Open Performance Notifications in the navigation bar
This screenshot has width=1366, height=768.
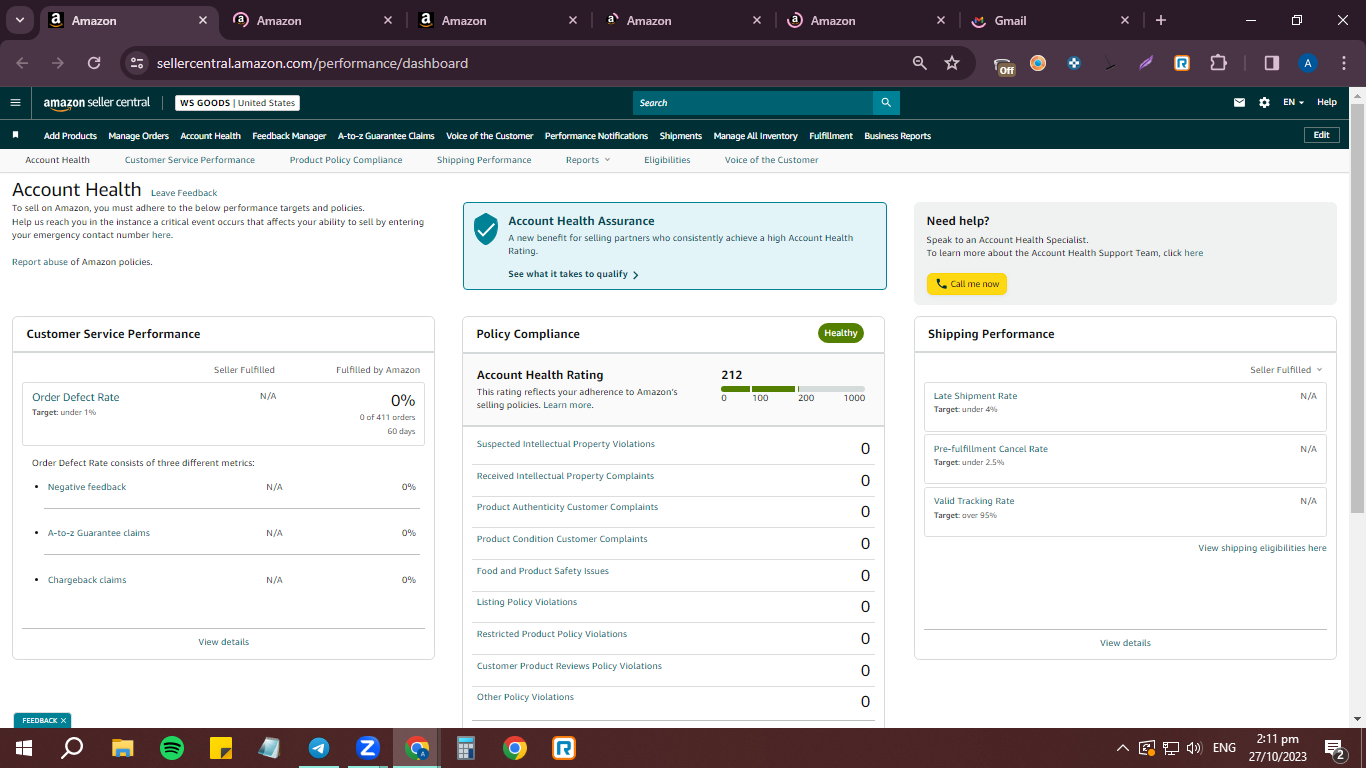tap(597, 136)
